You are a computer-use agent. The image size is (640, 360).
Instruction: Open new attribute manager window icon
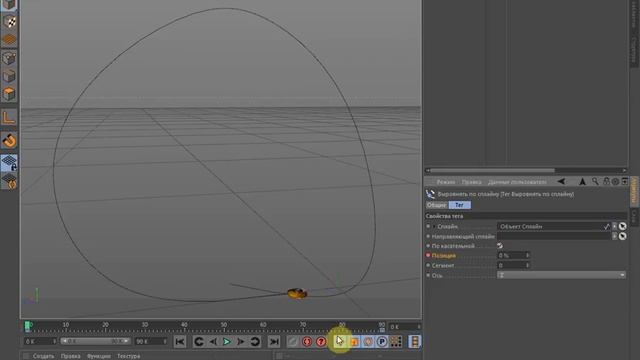coord(624,181)
